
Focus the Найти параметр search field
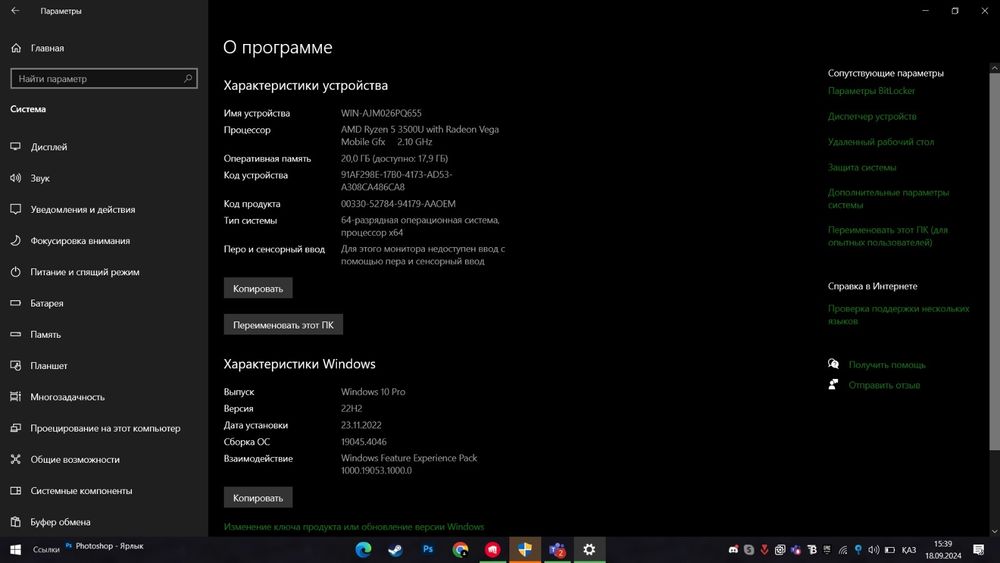[104, 78]
